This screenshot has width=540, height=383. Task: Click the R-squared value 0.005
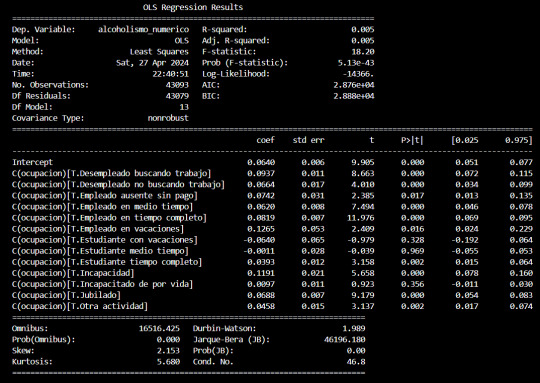tap(363, 30)
